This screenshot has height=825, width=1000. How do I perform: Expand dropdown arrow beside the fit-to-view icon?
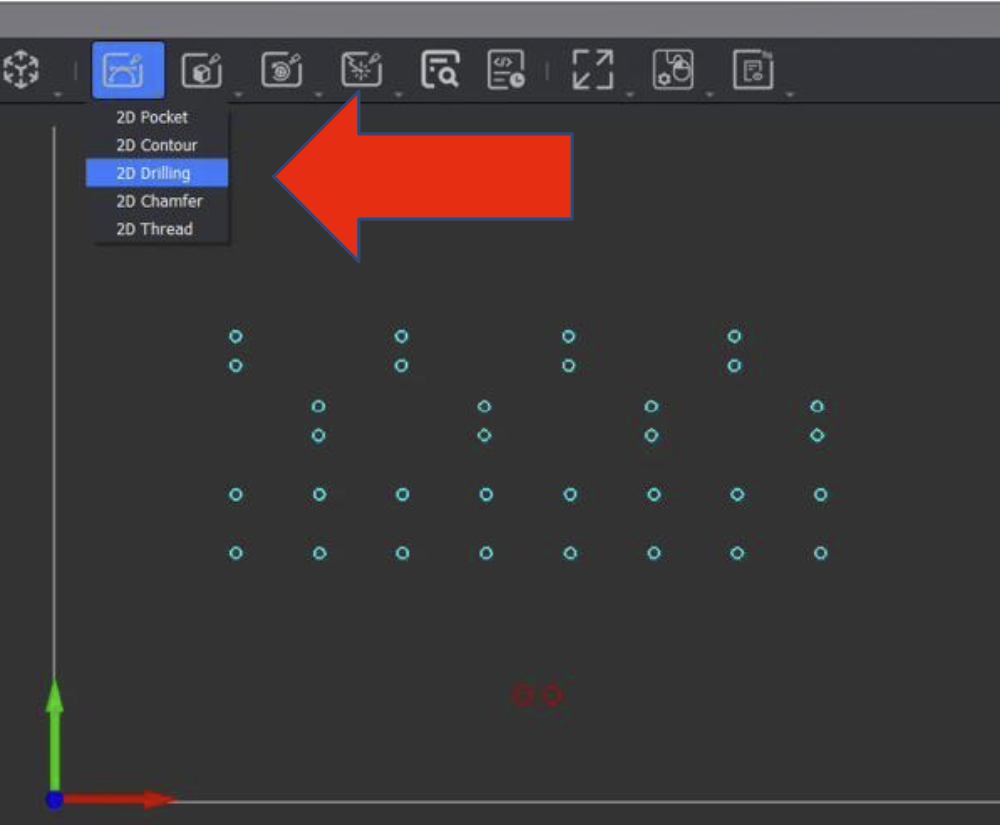pyautogui.click(x=629, y=95)
